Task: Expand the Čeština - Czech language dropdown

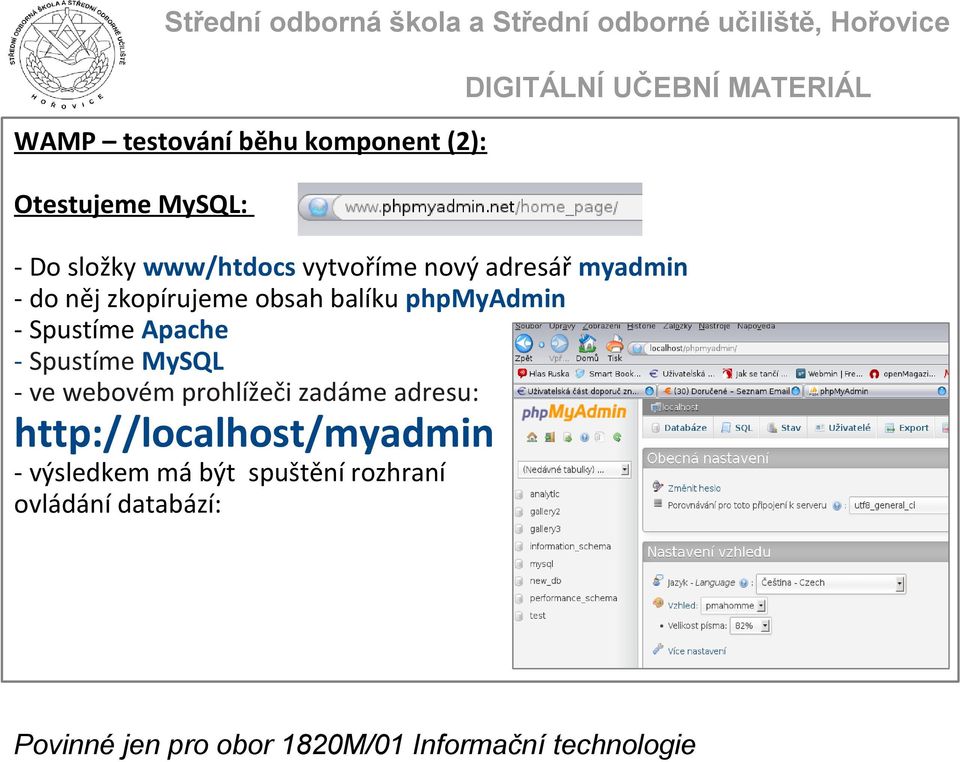Action: pyautogui.click(x=831, y=583)
